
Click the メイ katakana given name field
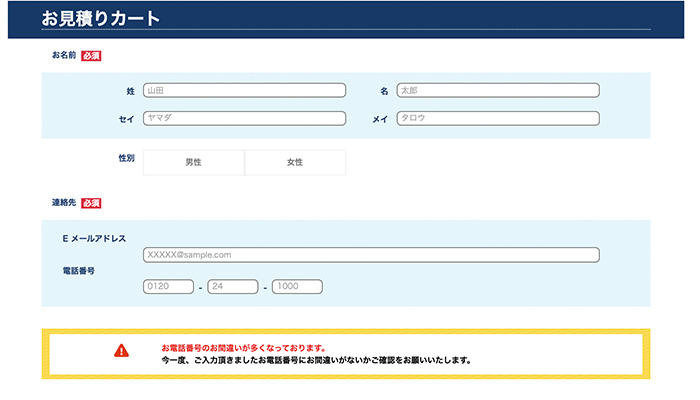498,118
